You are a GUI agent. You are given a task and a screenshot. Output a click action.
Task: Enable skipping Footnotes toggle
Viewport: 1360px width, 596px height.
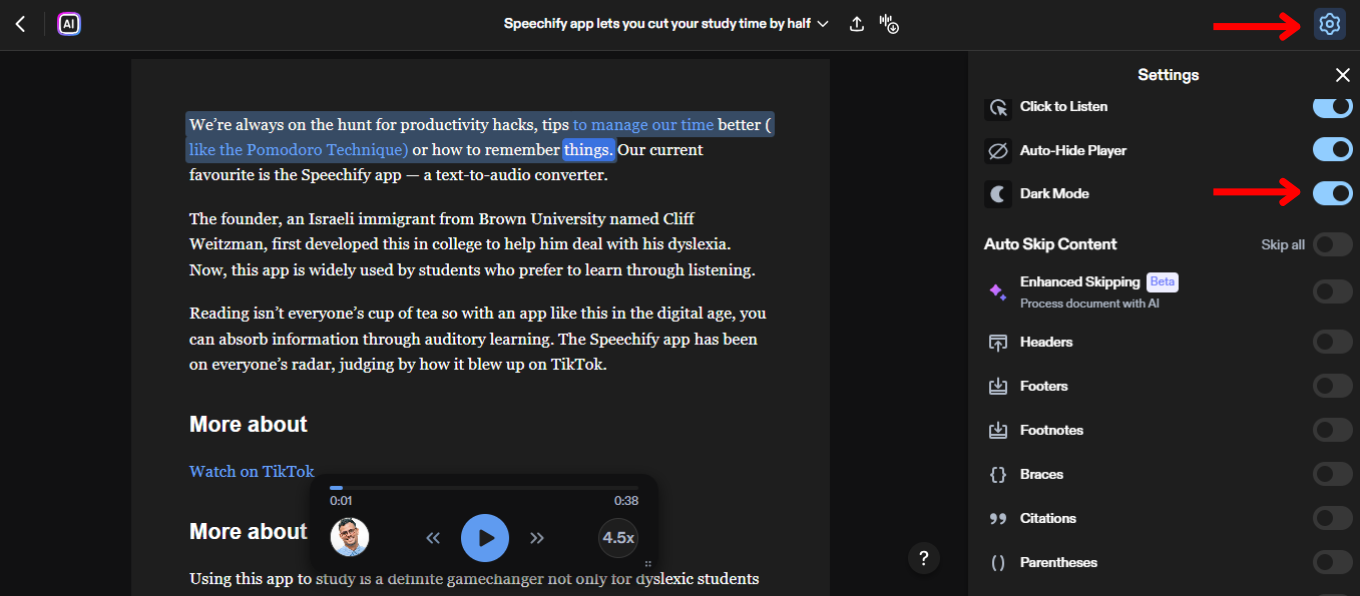coord(1333,430)
